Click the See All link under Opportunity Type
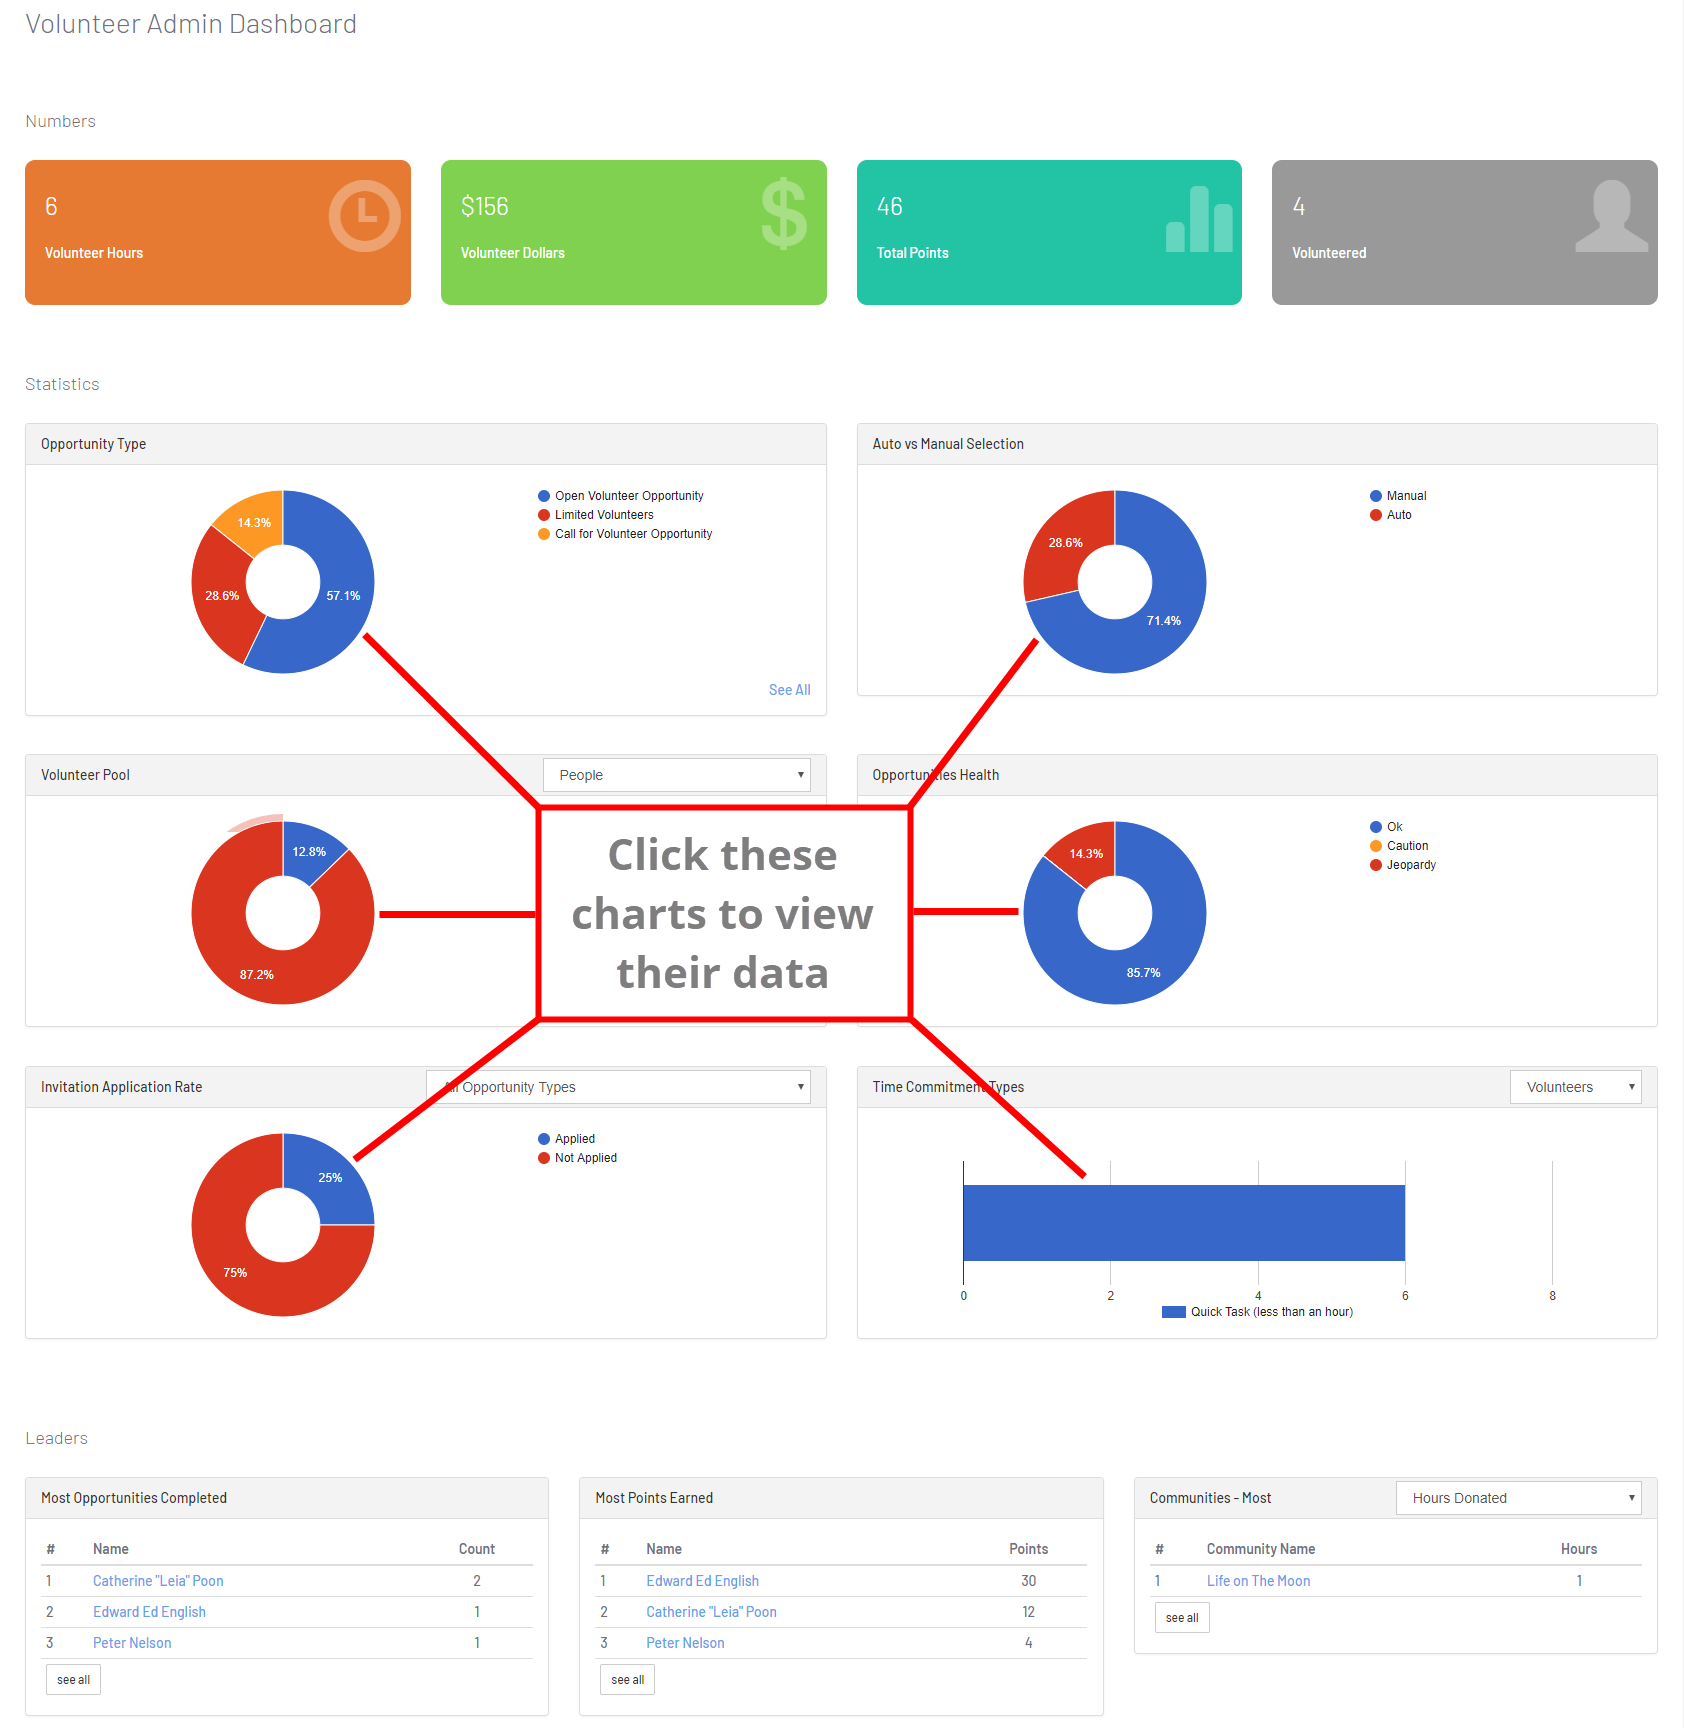Image resolution: width=1684 pixels, height=1730 pixels. tap(789, 690)
